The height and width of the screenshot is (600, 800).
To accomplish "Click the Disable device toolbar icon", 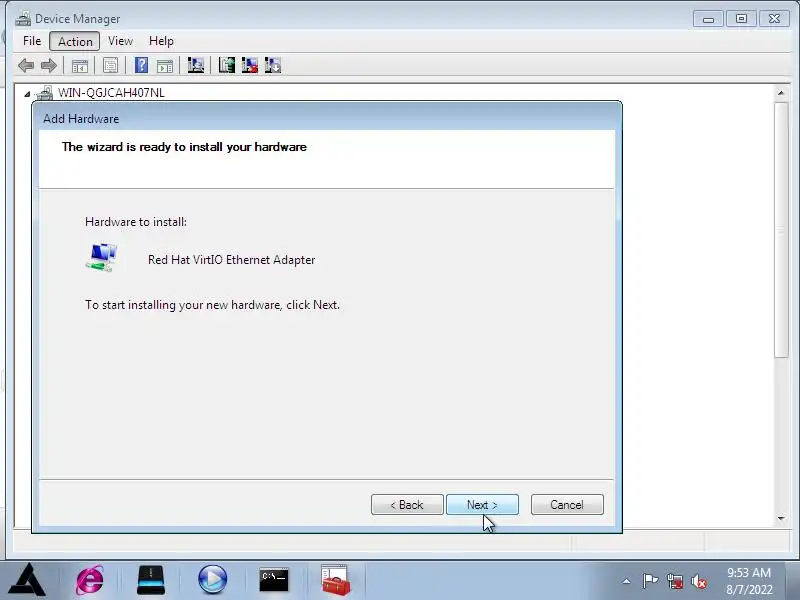I will [x=273, y=65].
